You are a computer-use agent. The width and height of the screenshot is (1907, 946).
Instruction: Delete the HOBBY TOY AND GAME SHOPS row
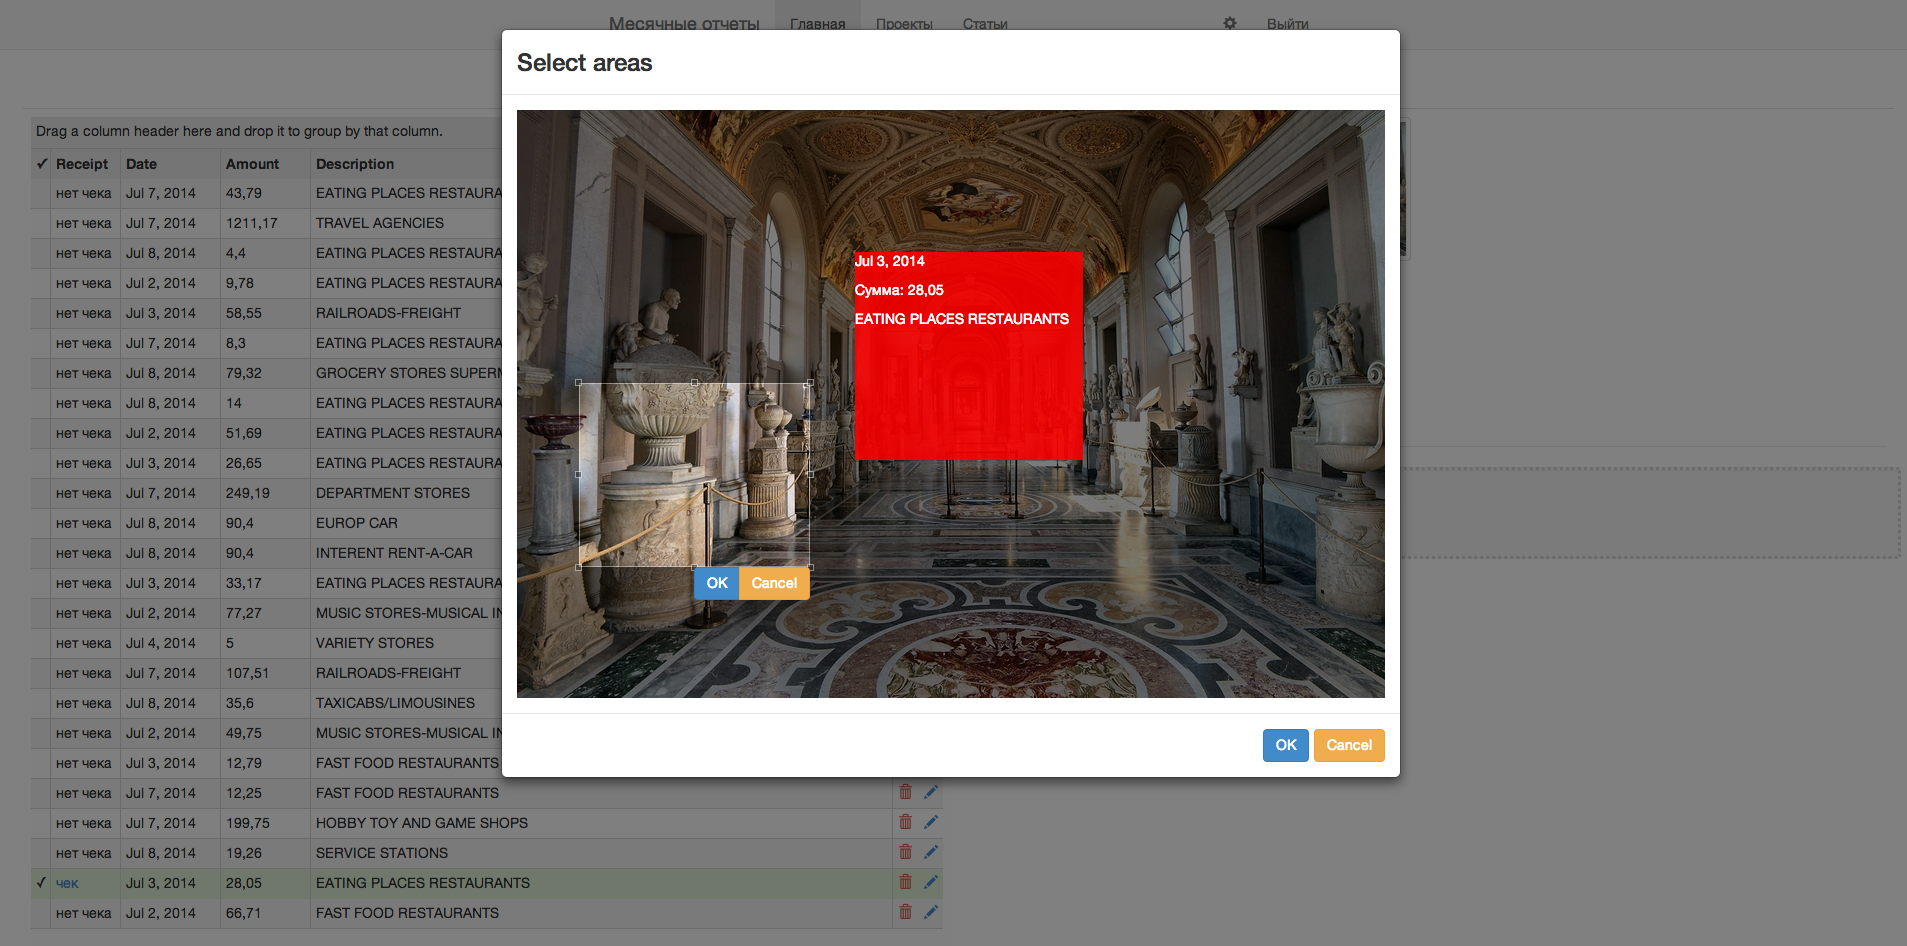[x=905, y=822]
